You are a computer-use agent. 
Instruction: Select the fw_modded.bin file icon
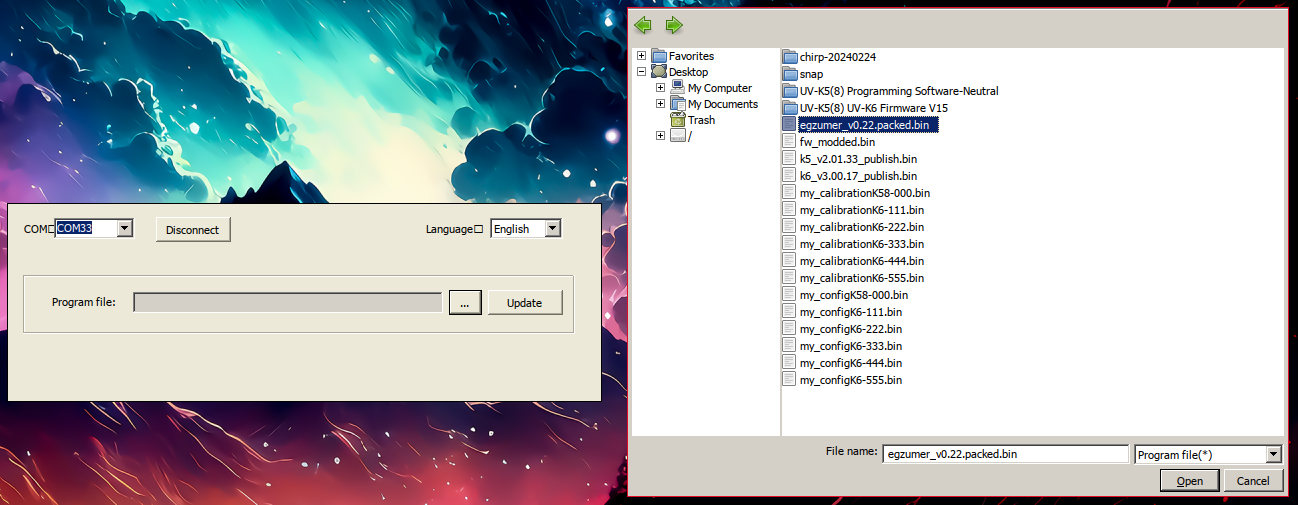pyautogui.click(x=789, y=142)
